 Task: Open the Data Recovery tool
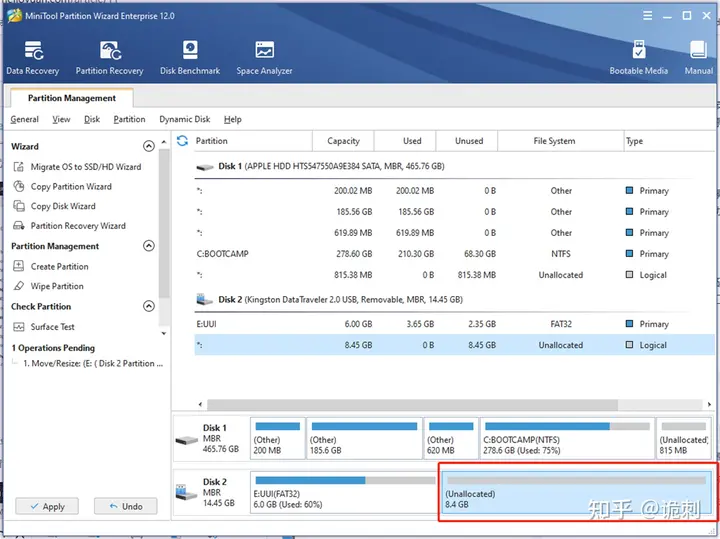tap(33, 58)
